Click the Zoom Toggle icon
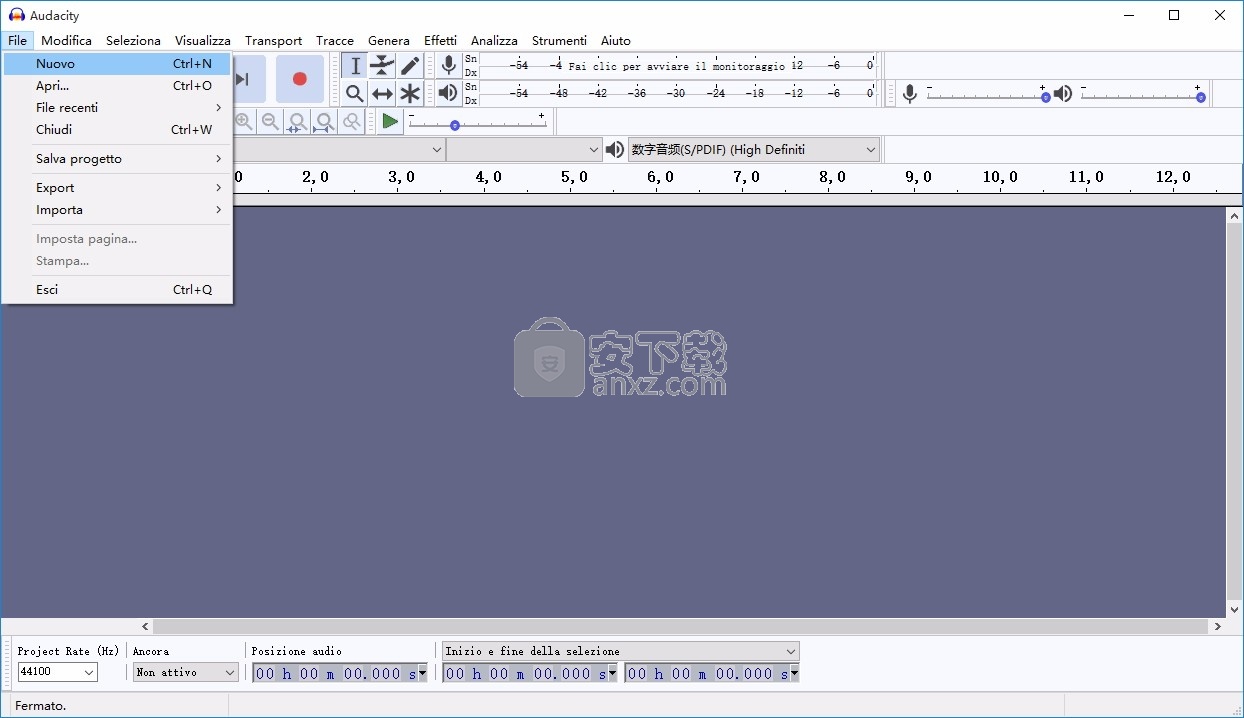1244x718 pixels. (x=351, y=122)
